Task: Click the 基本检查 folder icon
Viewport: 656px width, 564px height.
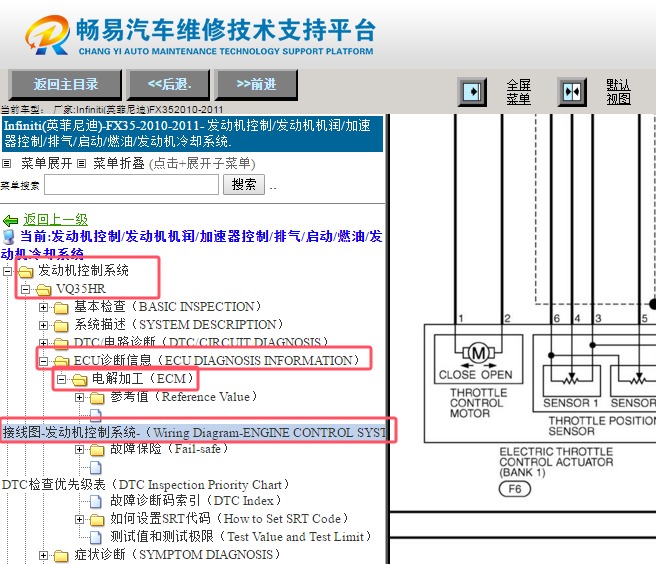Action: click(61, 308)
